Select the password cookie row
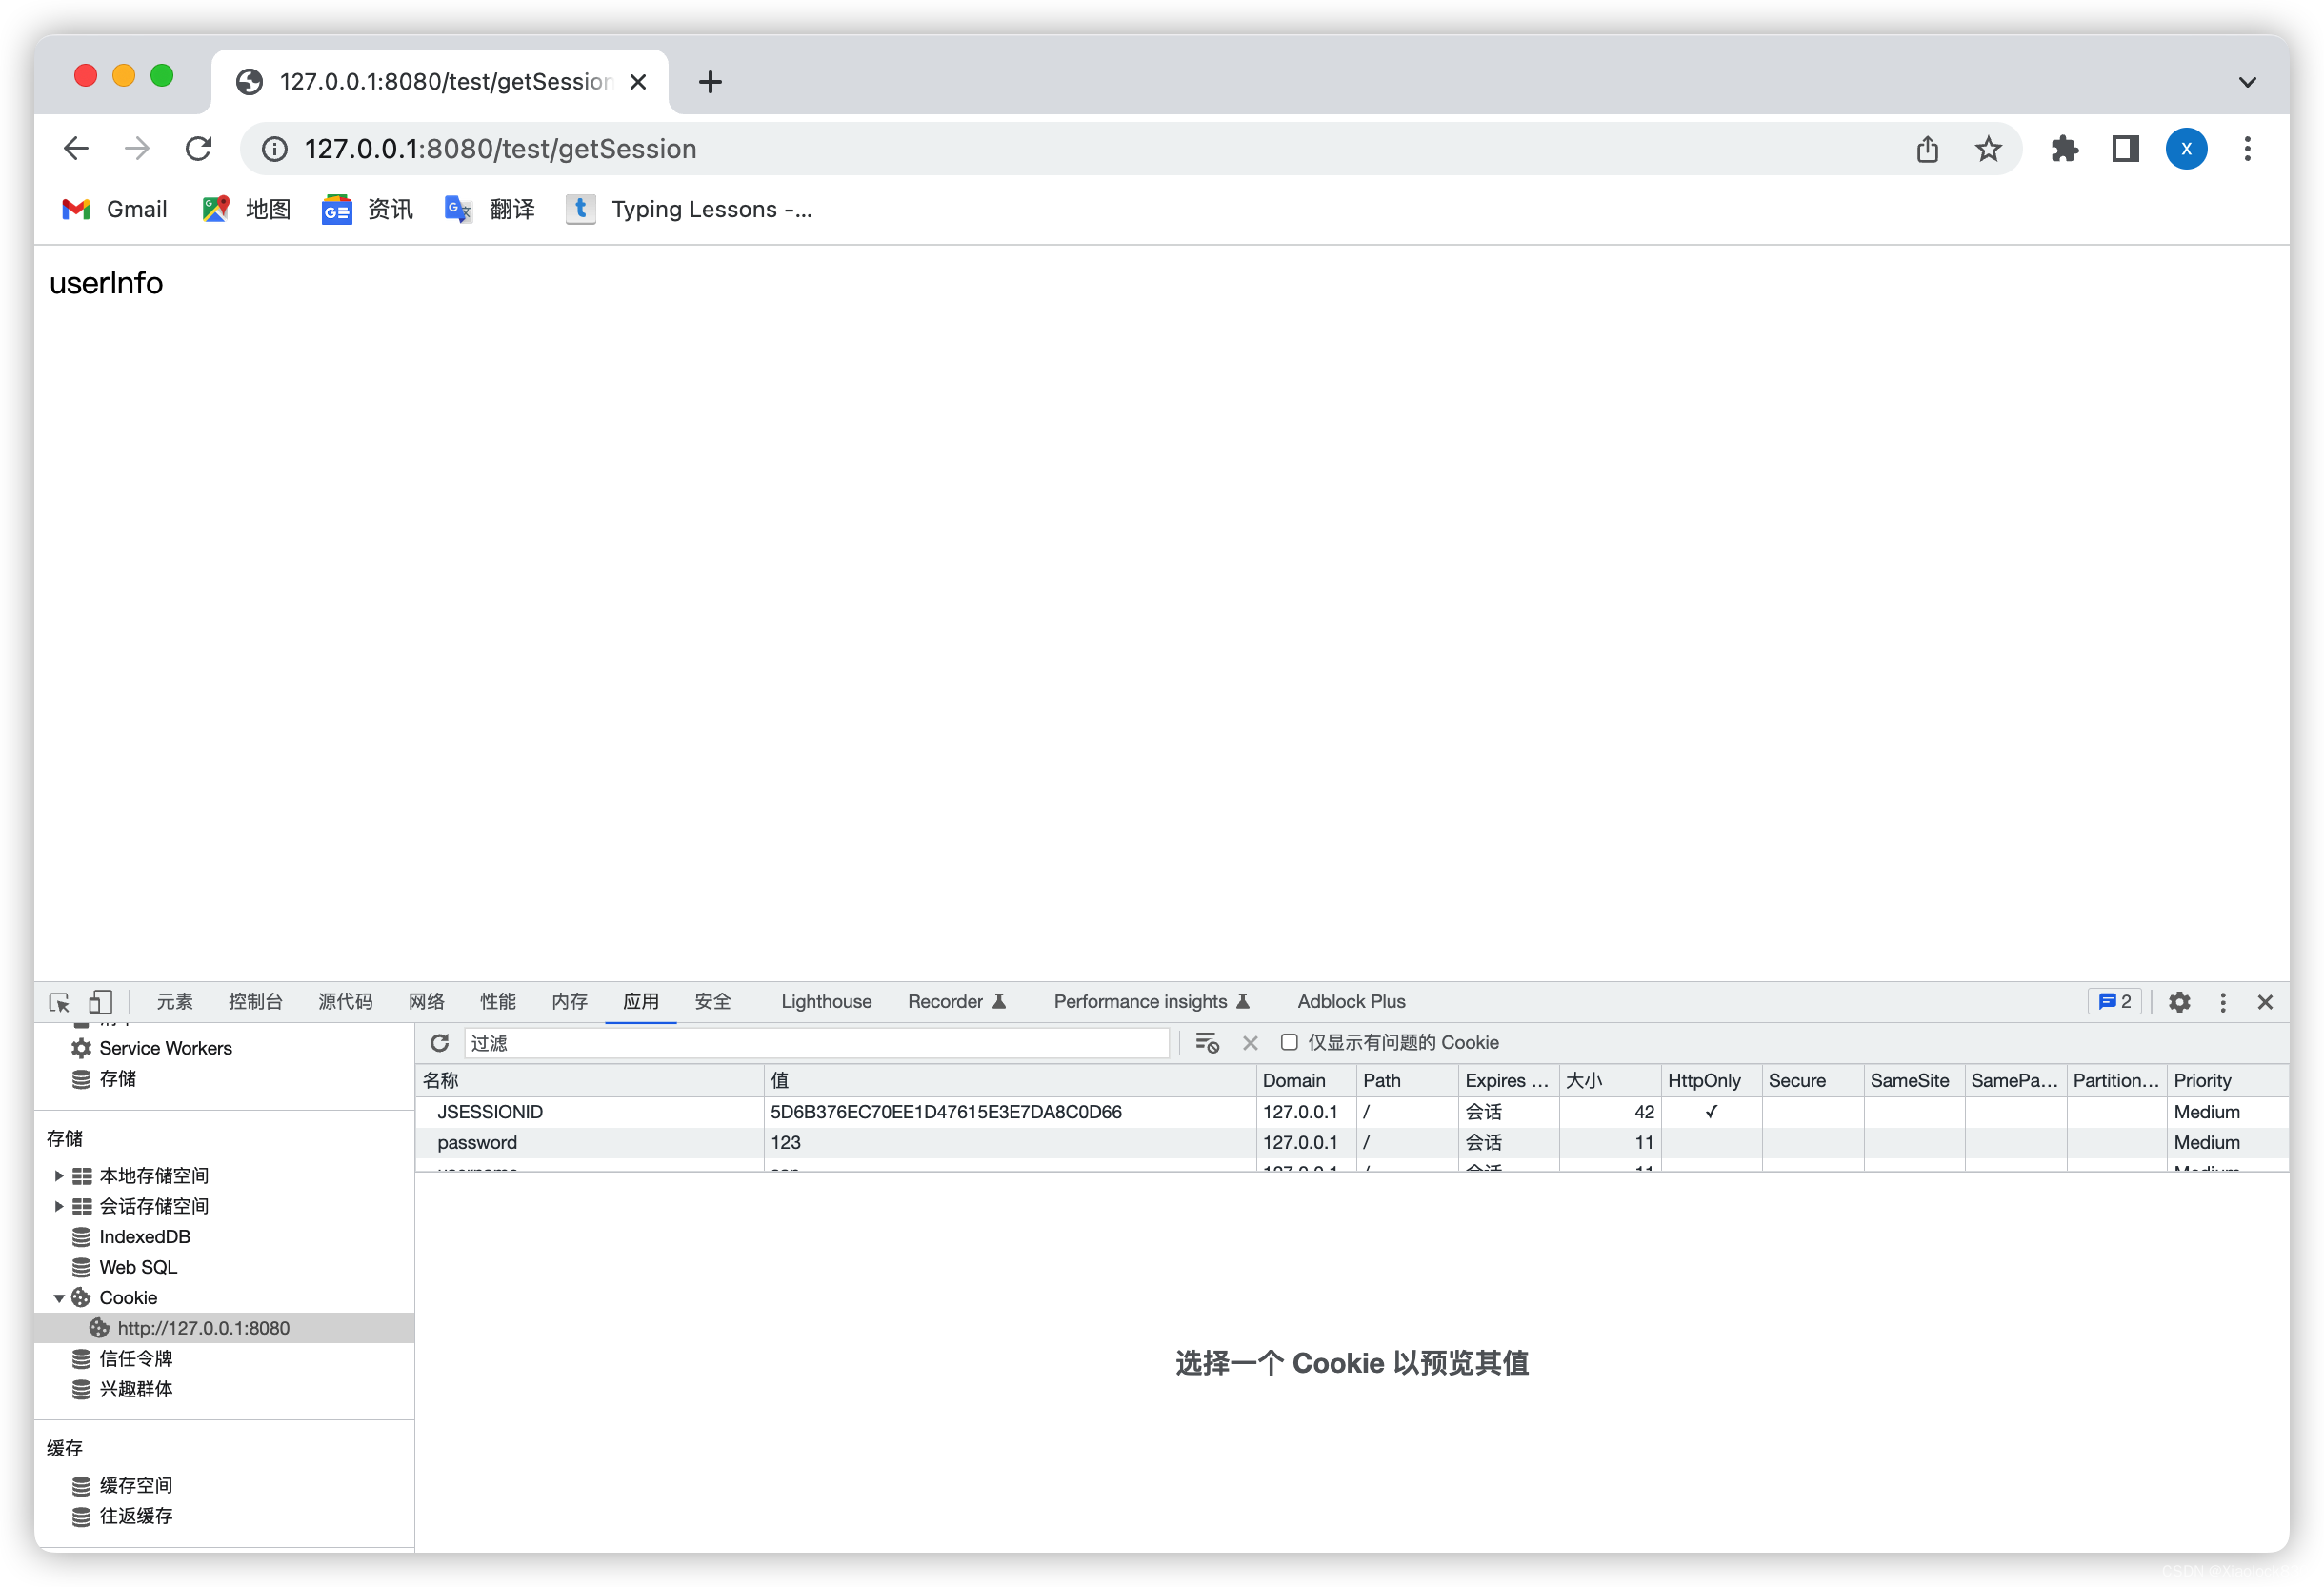The width and height of the screenshot is (2324, 1587). (1352, 1142)
